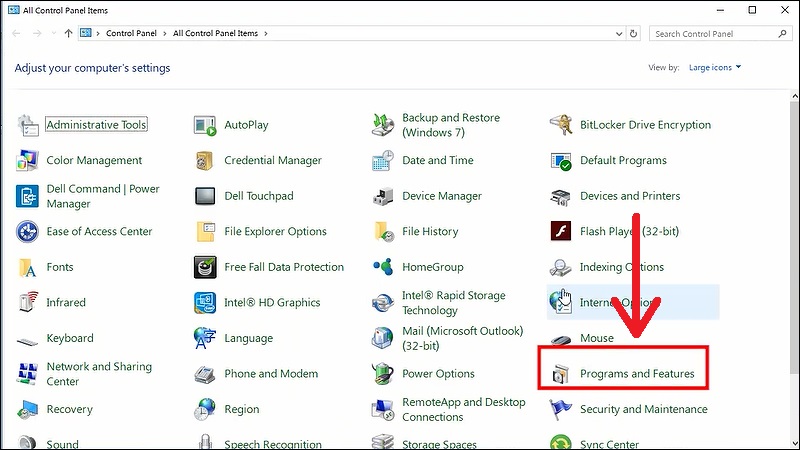
Task: Open the Dell Command Power Manager icon
Action: (28, 196)
